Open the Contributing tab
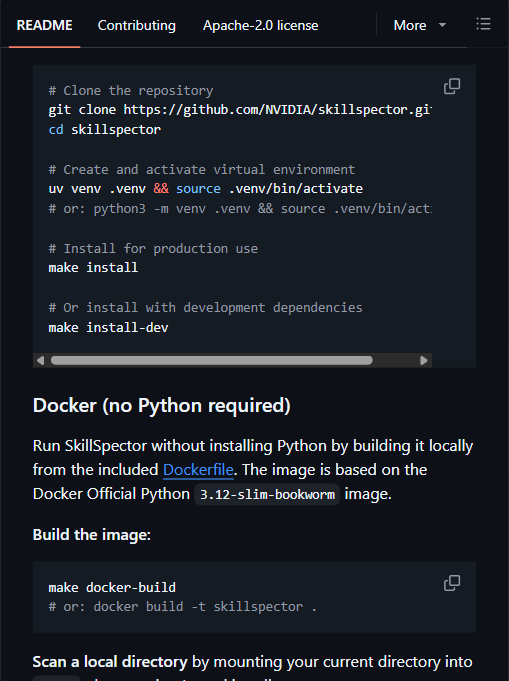Screen dimensions: 509x681 click(136, 25)
